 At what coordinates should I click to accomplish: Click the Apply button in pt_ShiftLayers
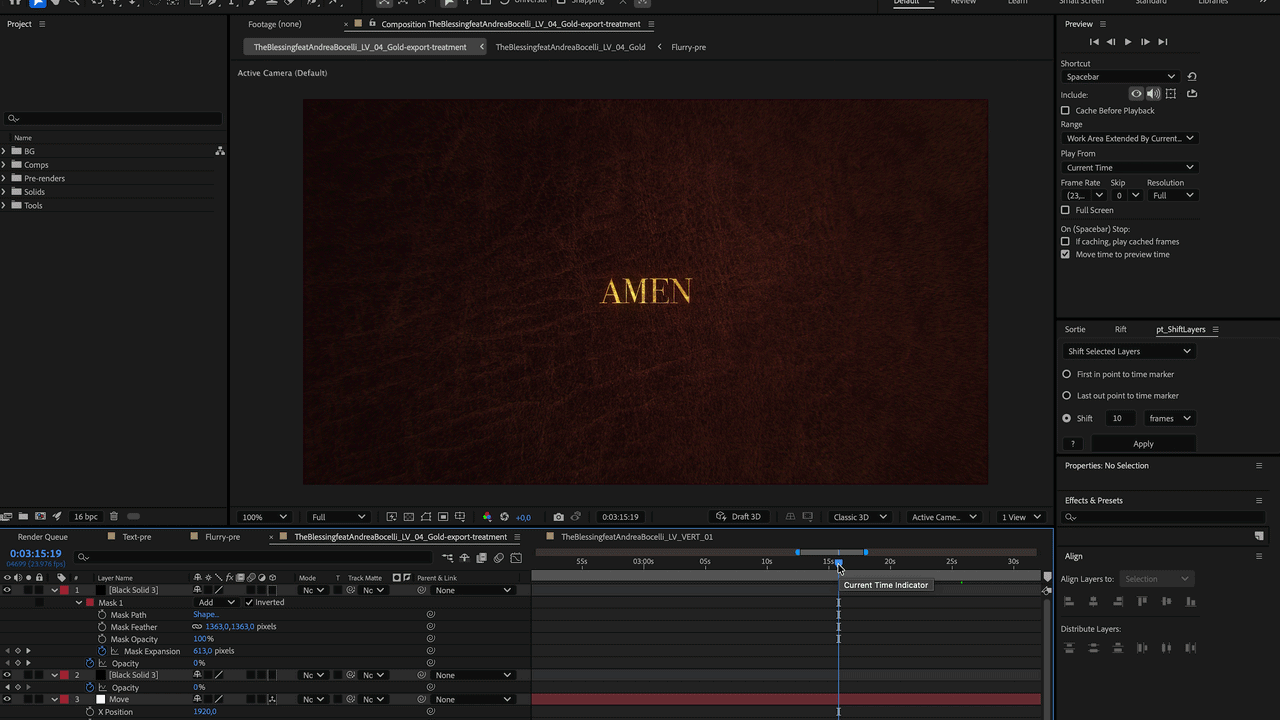(x=1143, y=444)
